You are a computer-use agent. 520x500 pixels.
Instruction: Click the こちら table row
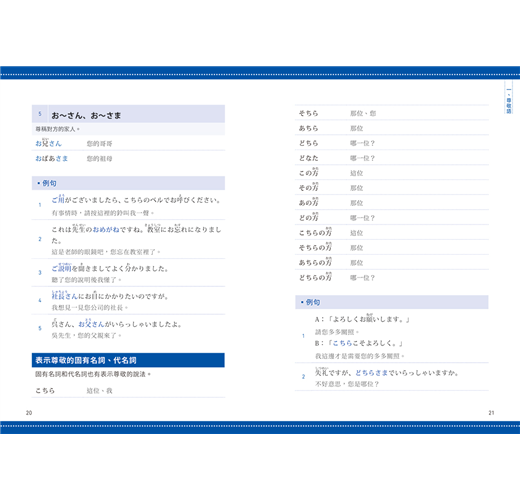pyautogui.click(x=128, y=390)
